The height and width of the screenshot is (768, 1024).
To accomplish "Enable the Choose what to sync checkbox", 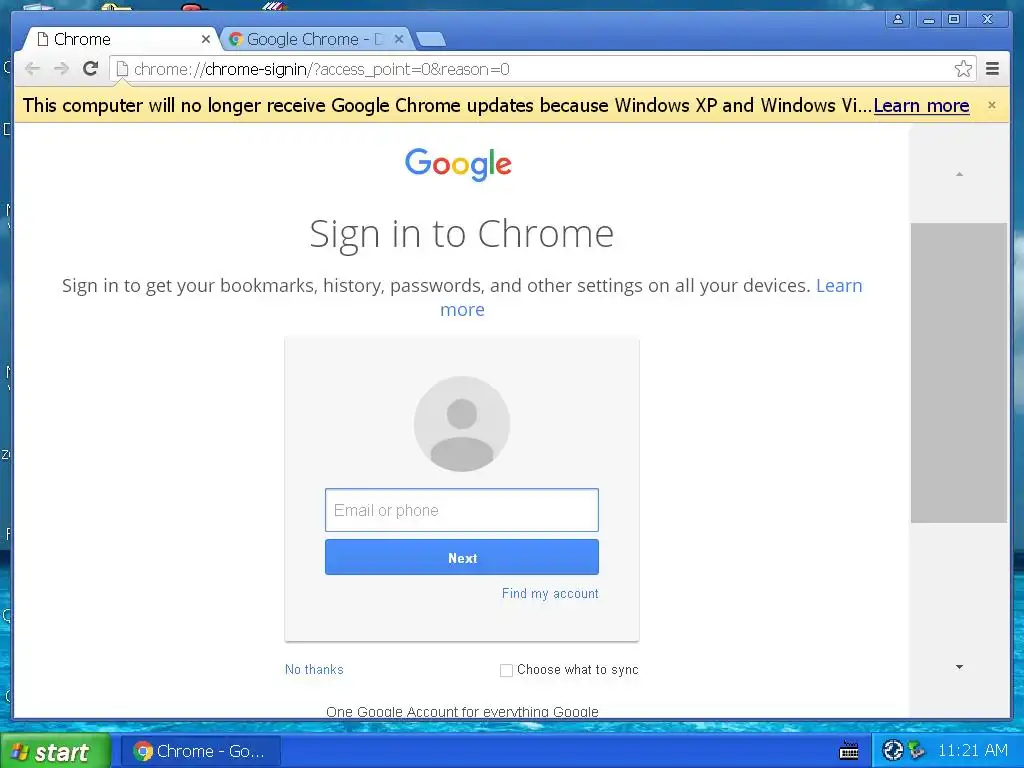I will coord(506,670).
